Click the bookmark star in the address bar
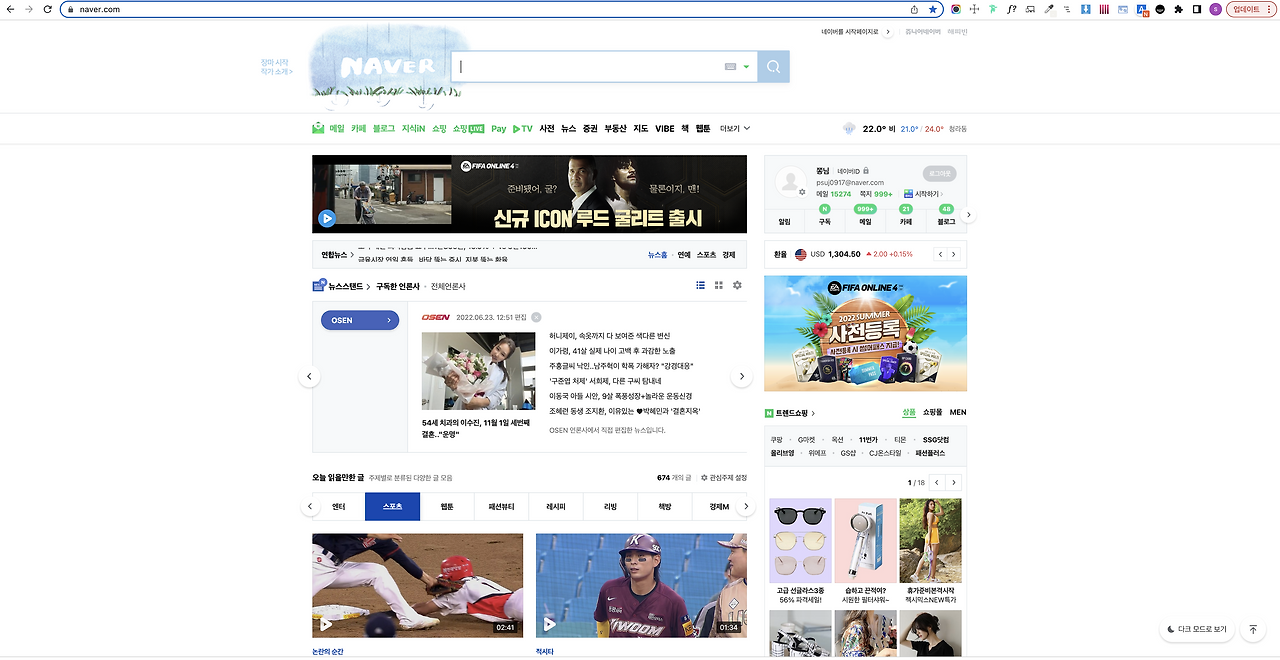 (934, 9)
